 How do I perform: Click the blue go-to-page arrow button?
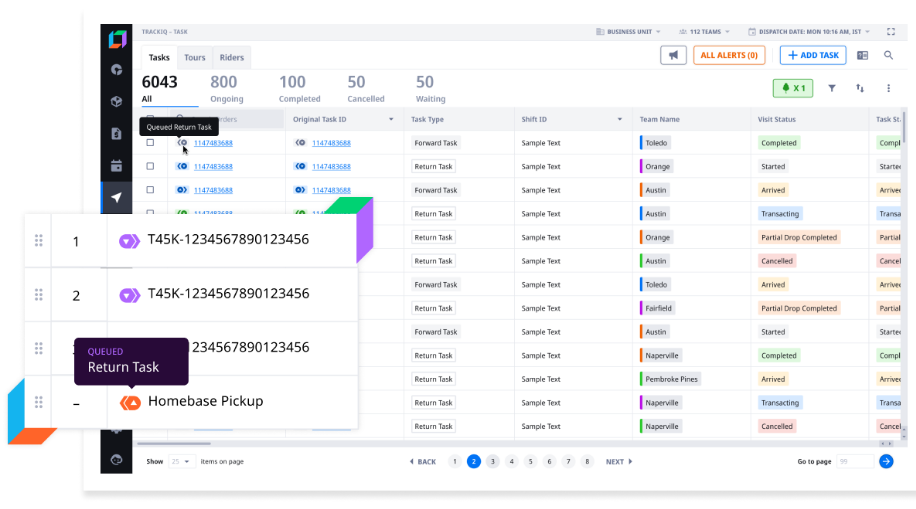(886, 462)
